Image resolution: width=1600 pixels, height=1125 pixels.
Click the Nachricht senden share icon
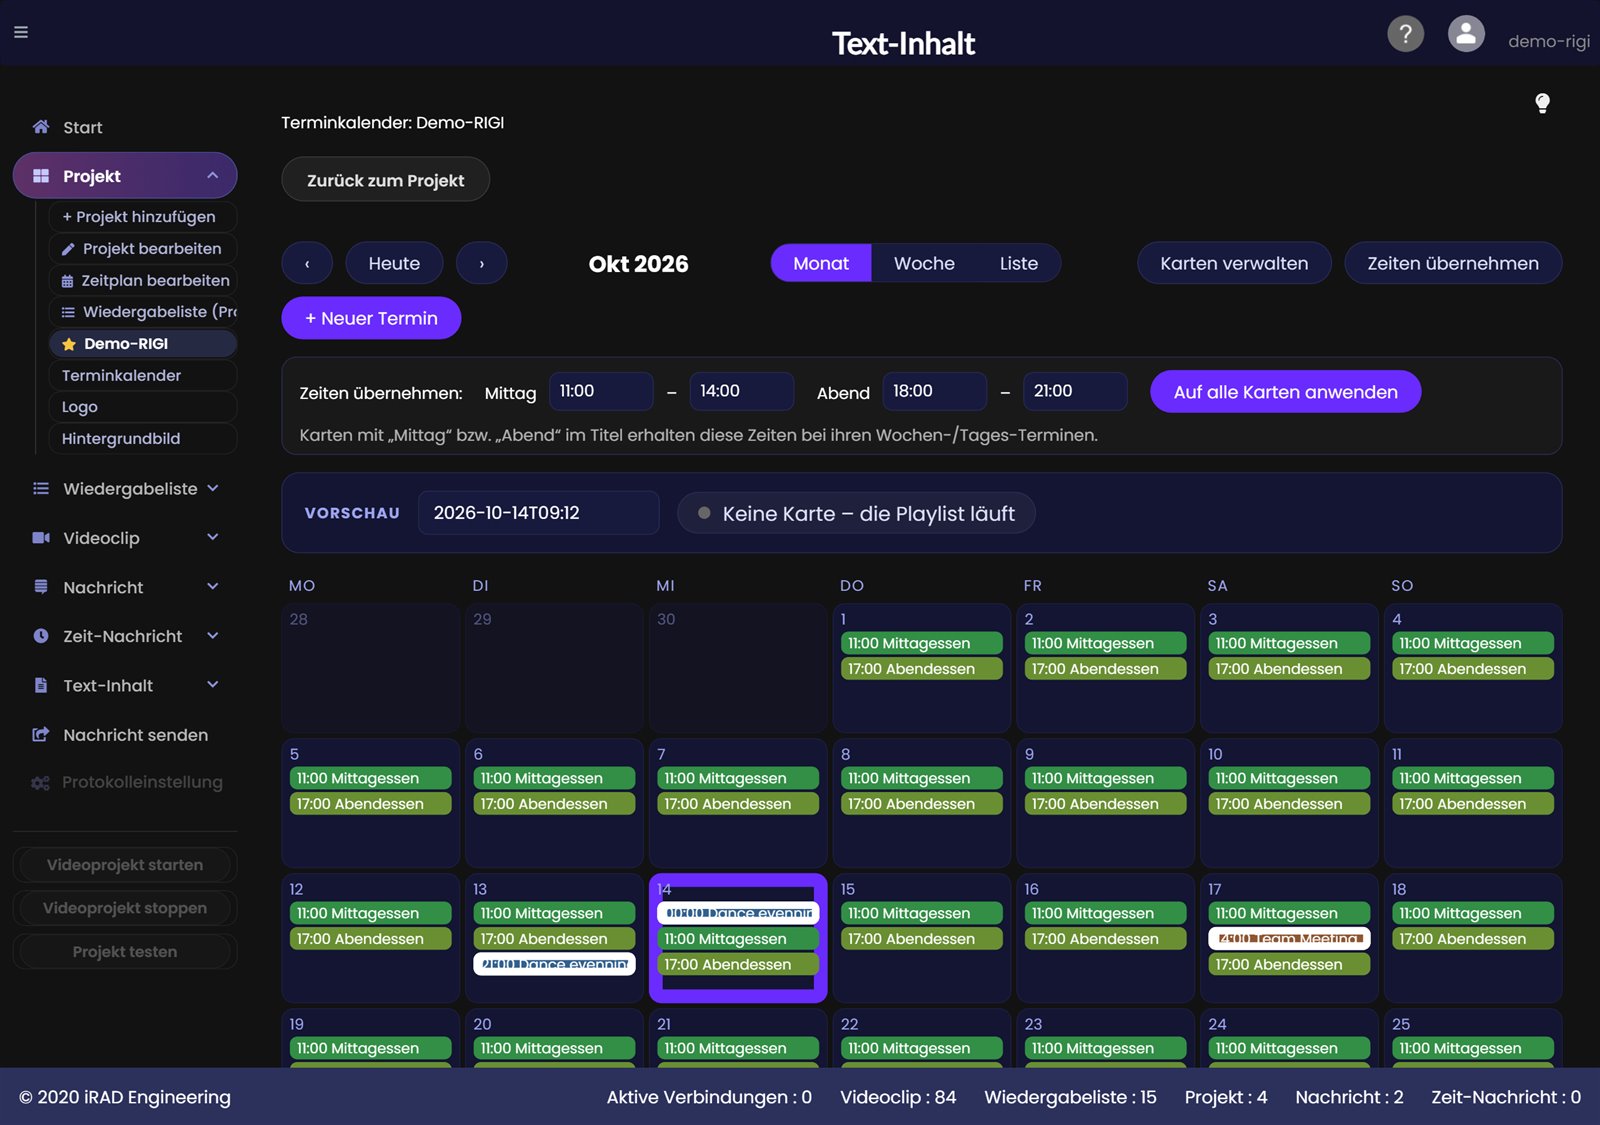(x=41, y=735)
